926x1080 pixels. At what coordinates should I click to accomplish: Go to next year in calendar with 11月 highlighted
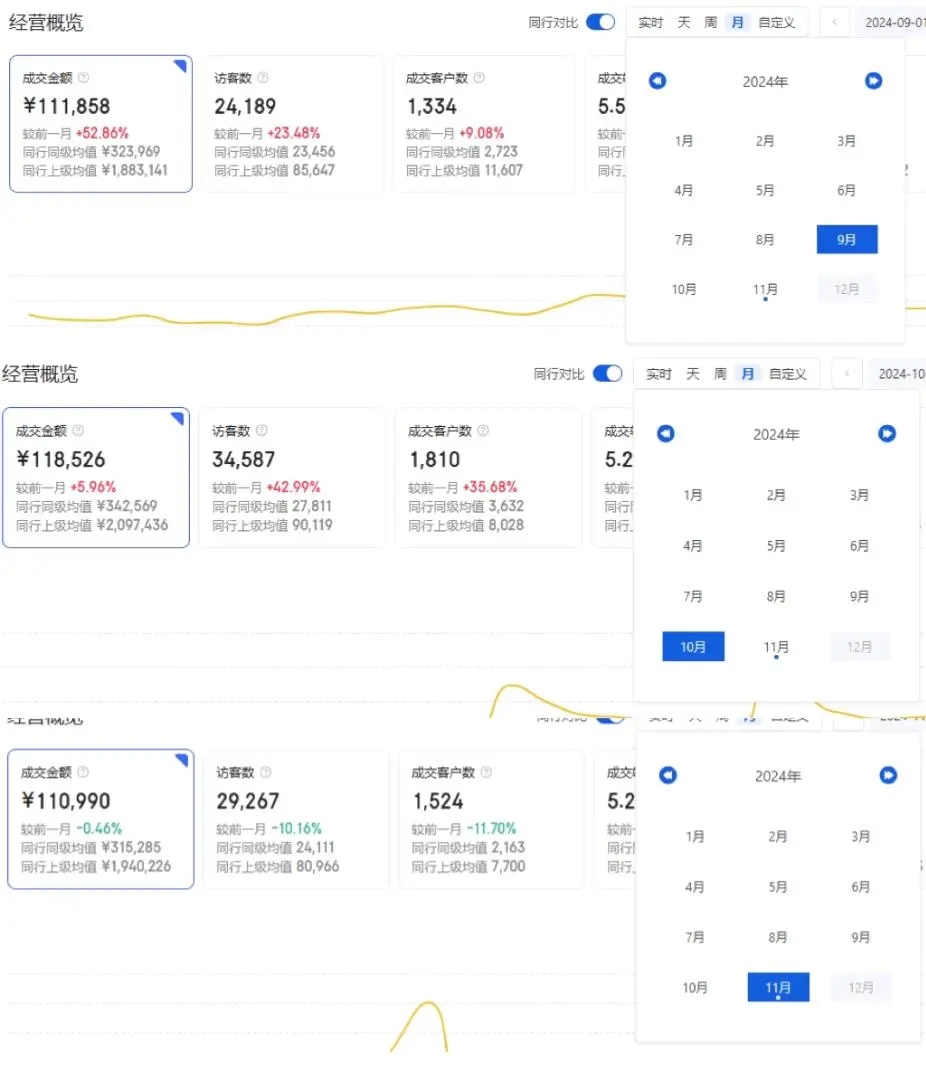click(888, 776)
